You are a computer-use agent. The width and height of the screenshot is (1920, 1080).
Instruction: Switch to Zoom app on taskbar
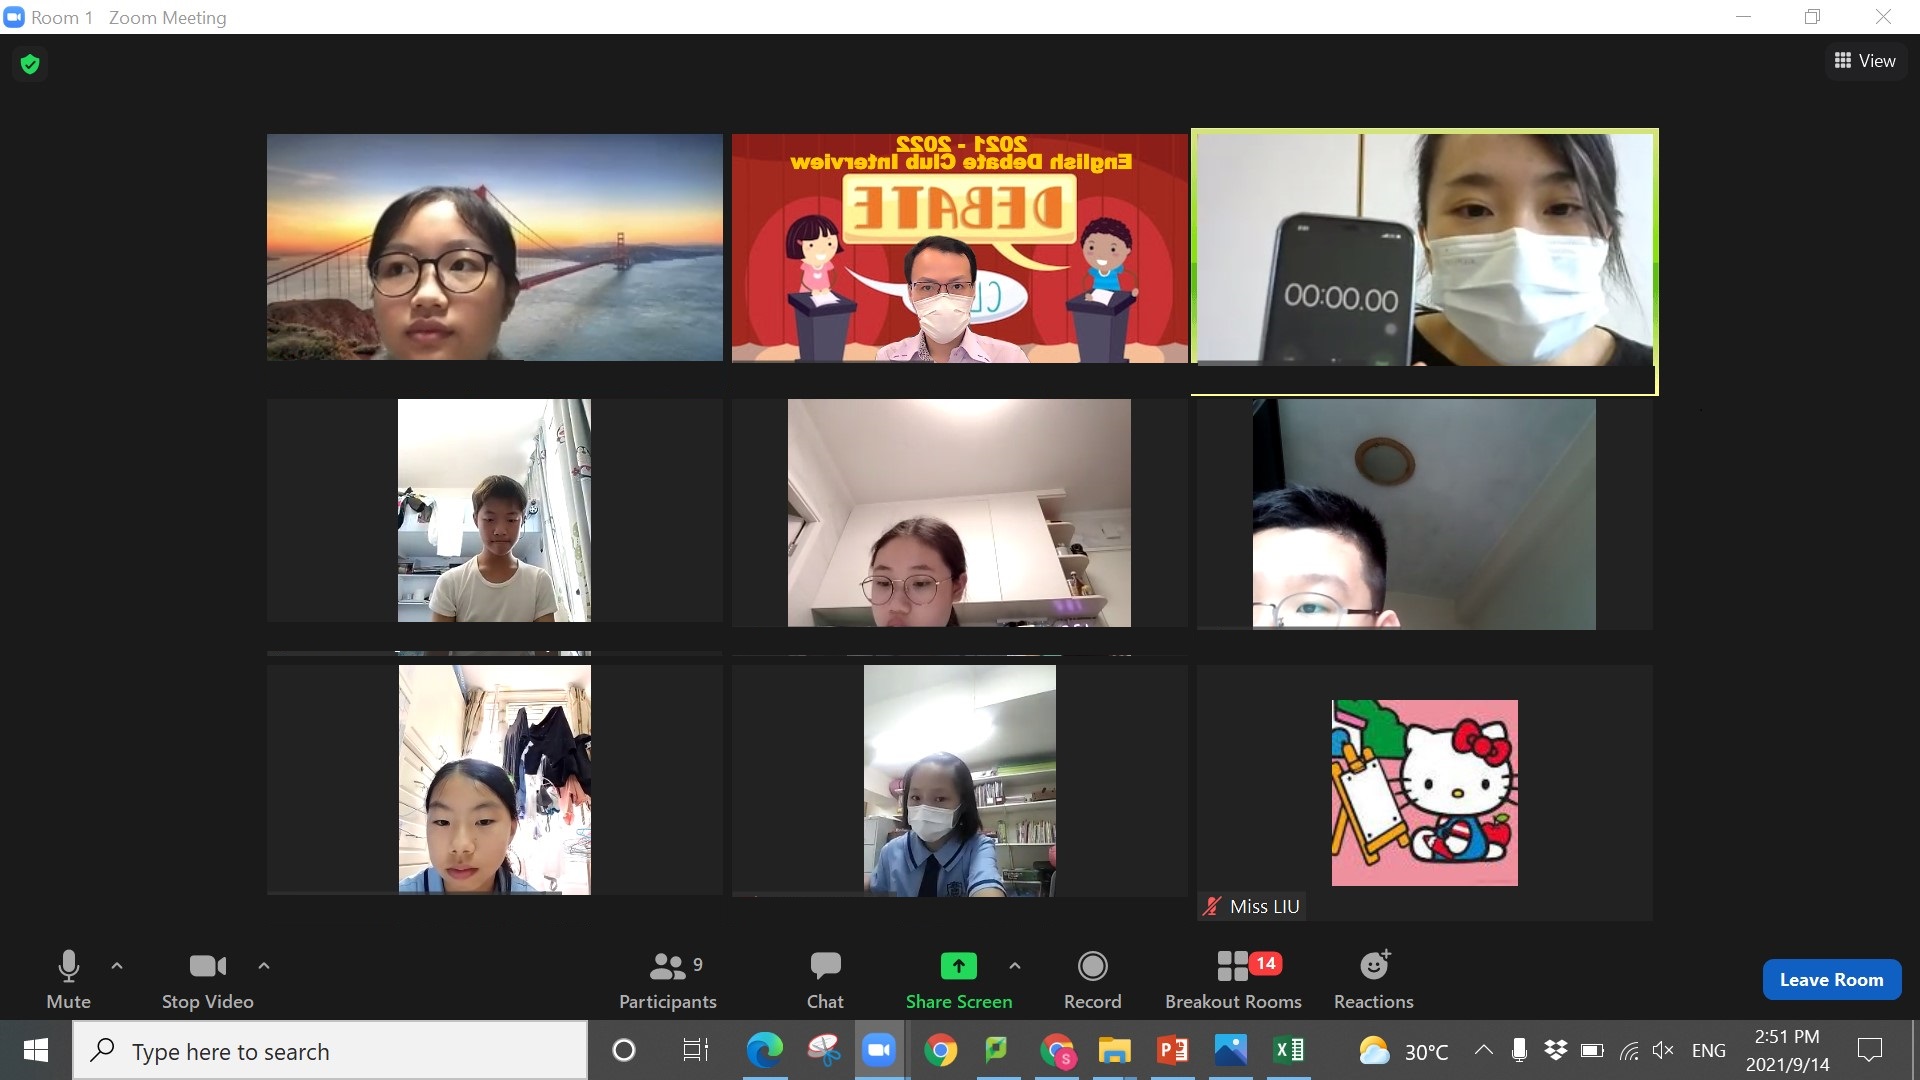879,1050
